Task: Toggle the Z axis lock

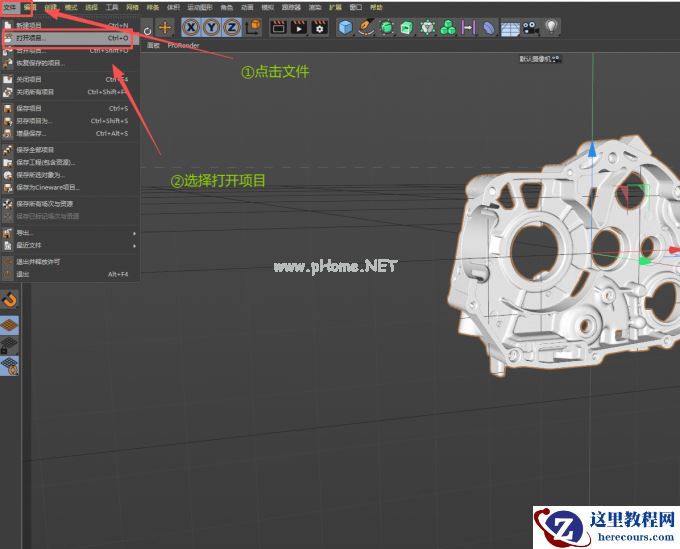Action: [232, 28]
